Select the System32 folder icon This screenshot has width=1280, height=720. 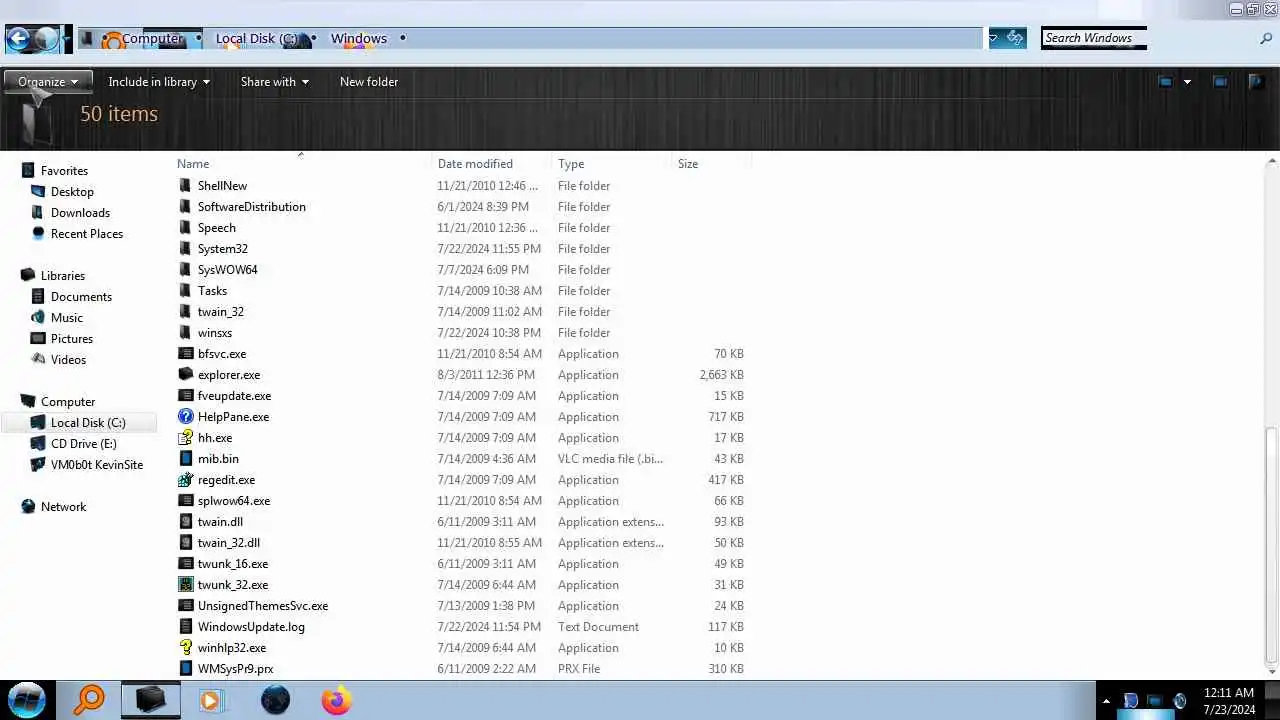pyautogui.click(x=185, y=249)
